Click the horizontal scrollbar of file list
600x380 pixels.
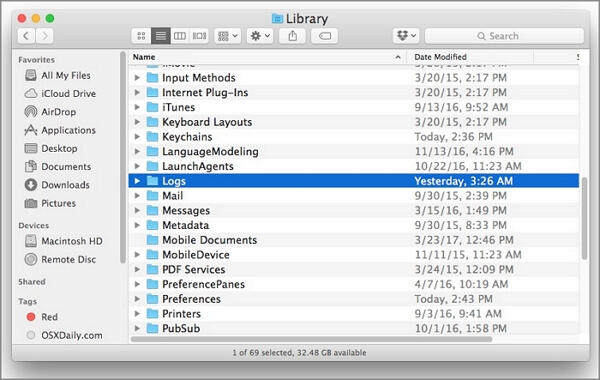311,339
